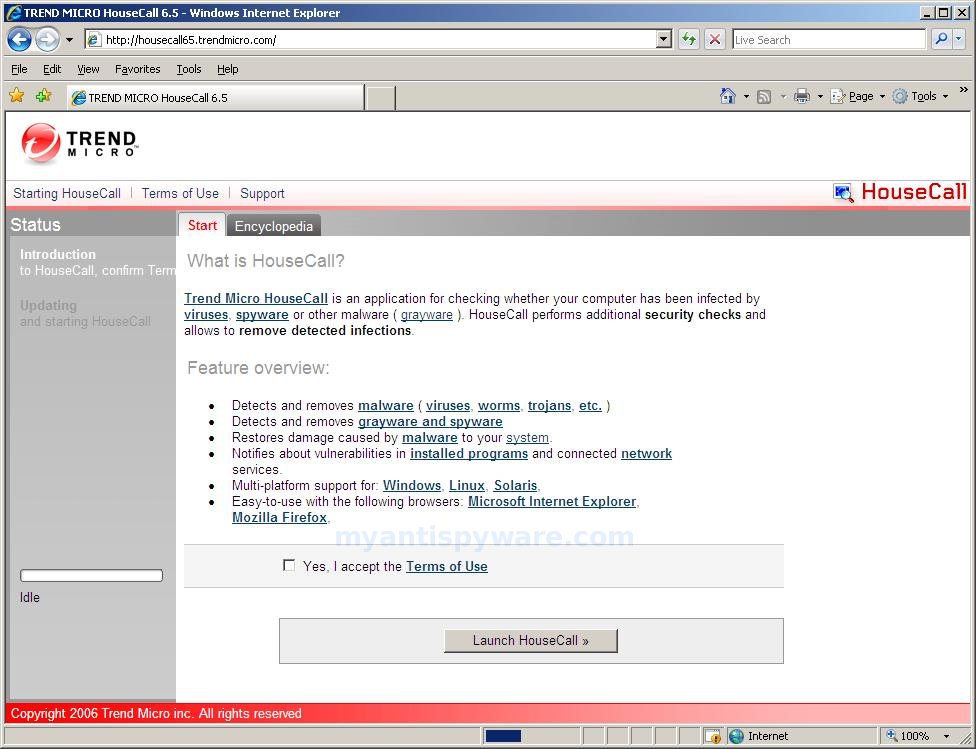Click the Trend Micro HouseCall link
Viewport: 976px width, 749px height.
(x=256, y=298)
